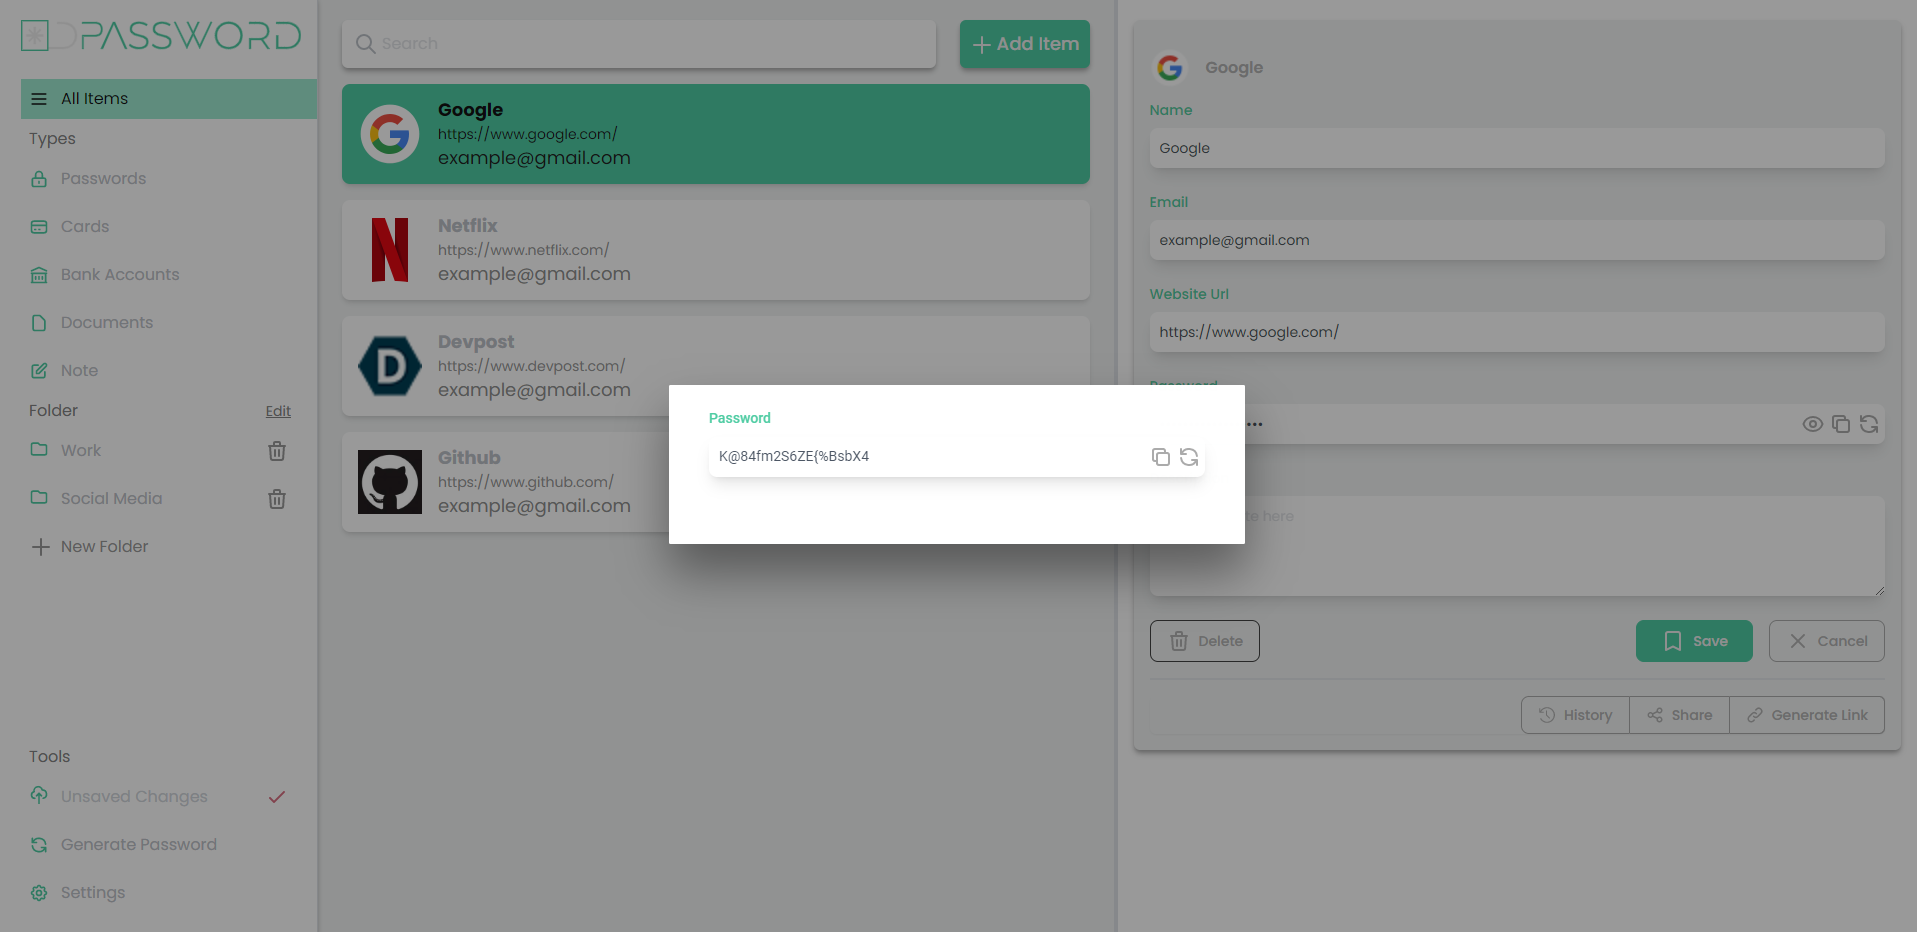Screen dimensions: 1917x932
Task: Click the Github logo thumbnail
Action: [390, 482]
